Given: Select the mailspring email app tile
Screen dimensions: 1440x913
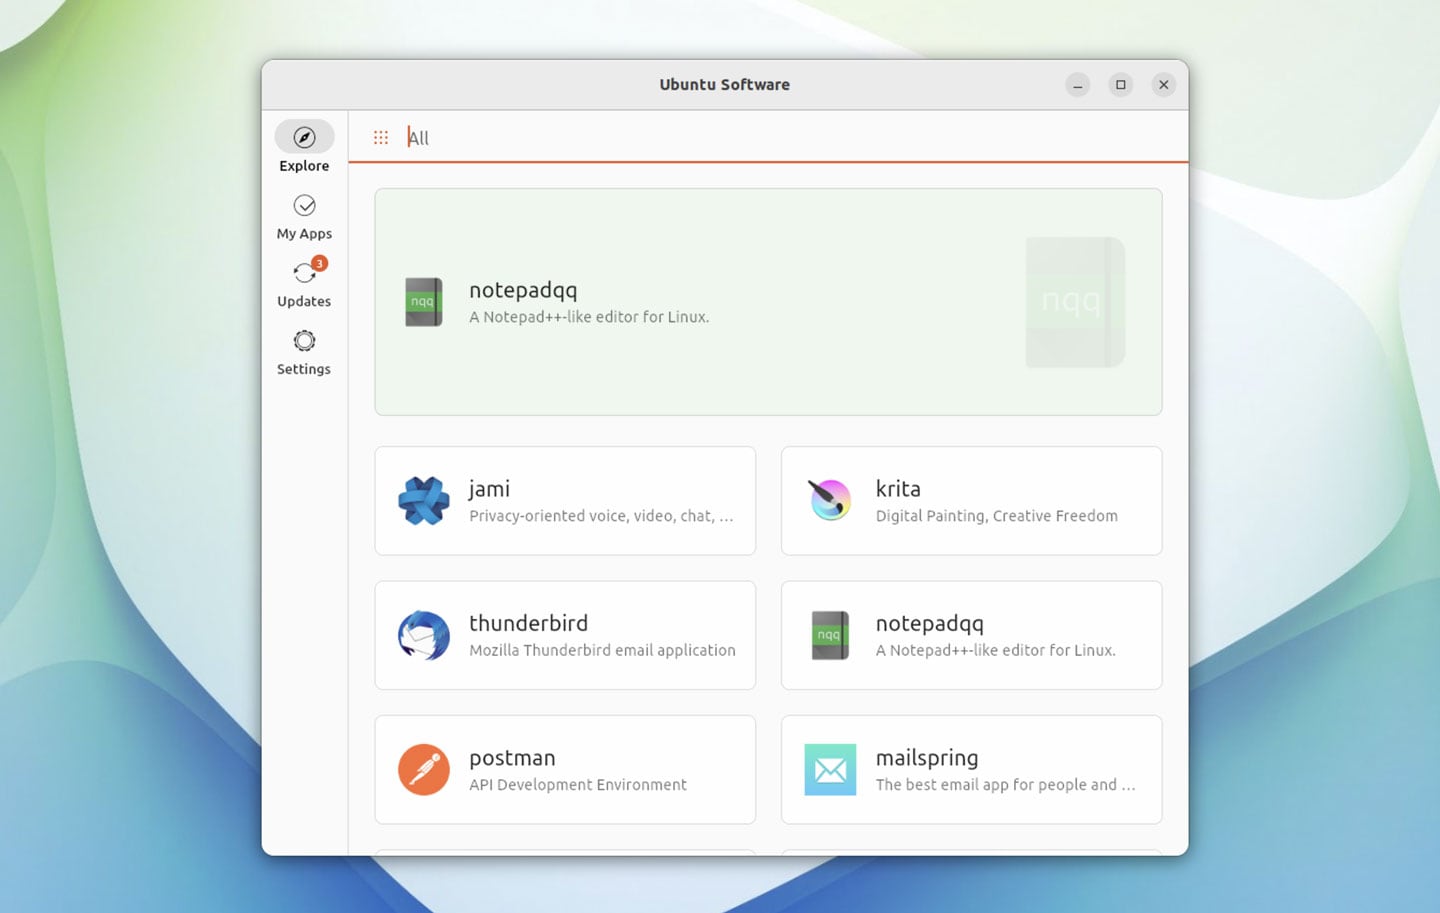Looking at the screenshot, I should [x=970, y=769].
